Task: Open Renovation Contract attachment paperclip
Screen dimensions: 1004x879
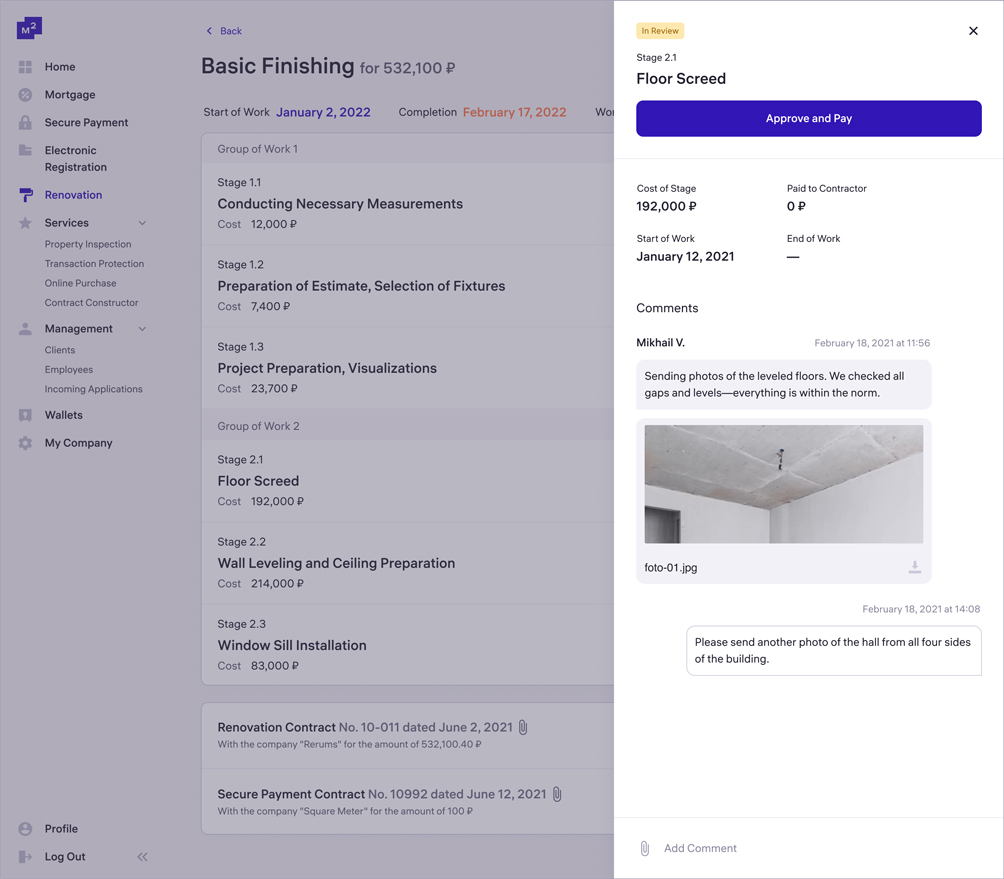Action: [523, 727]
